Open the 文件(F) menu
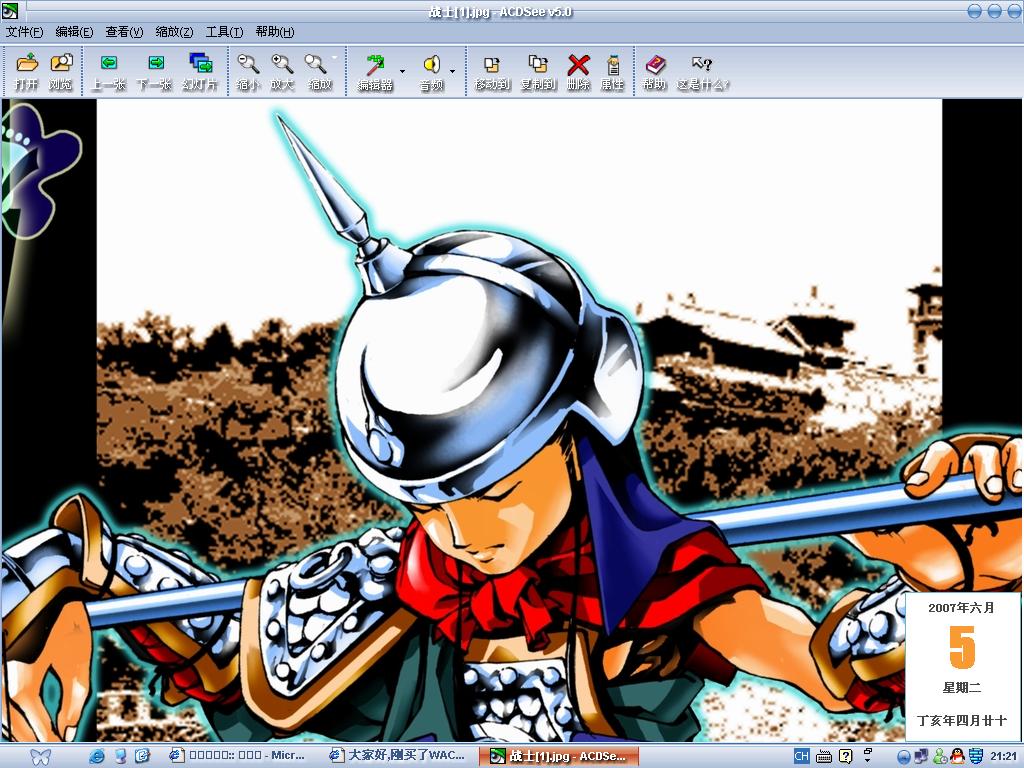The width and height of the screenshot is (1024, 768). click(x=24, y=31)
